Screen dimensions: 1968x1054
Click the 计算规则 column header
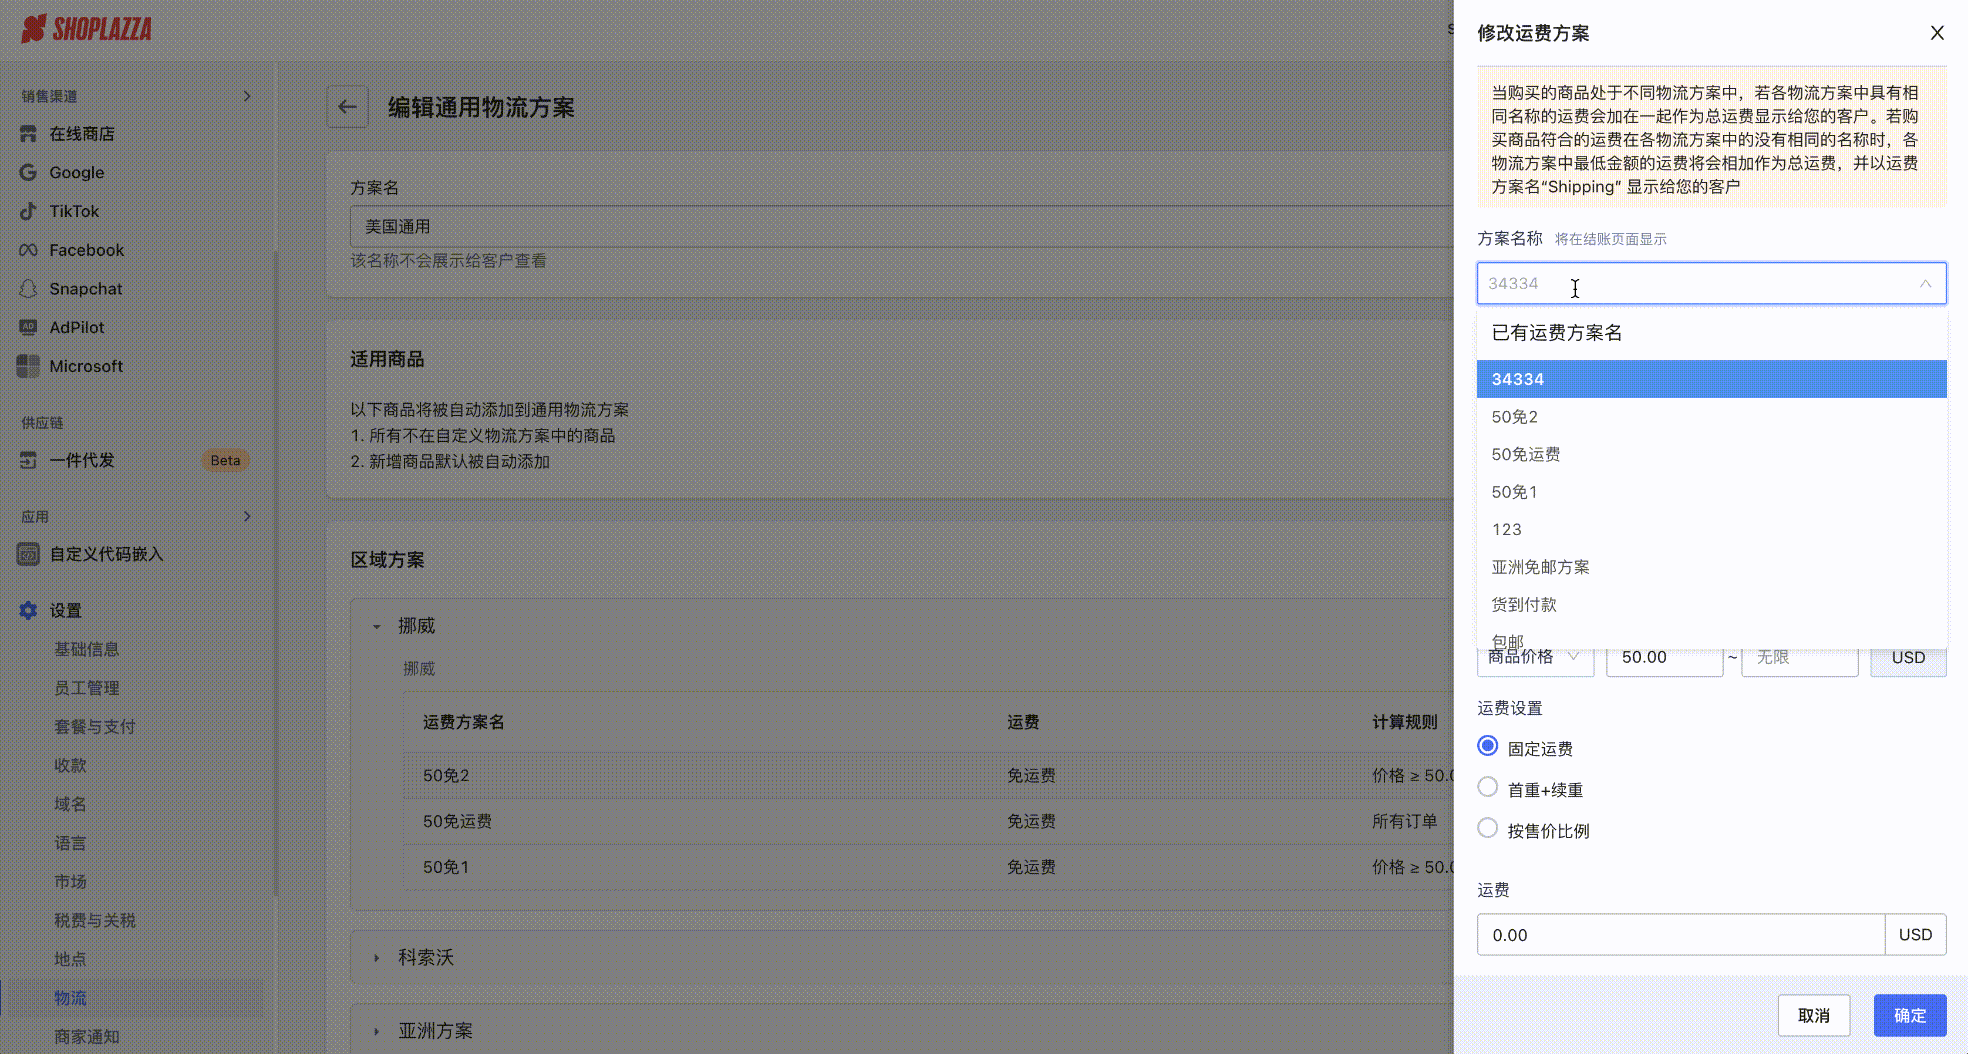1404,722
